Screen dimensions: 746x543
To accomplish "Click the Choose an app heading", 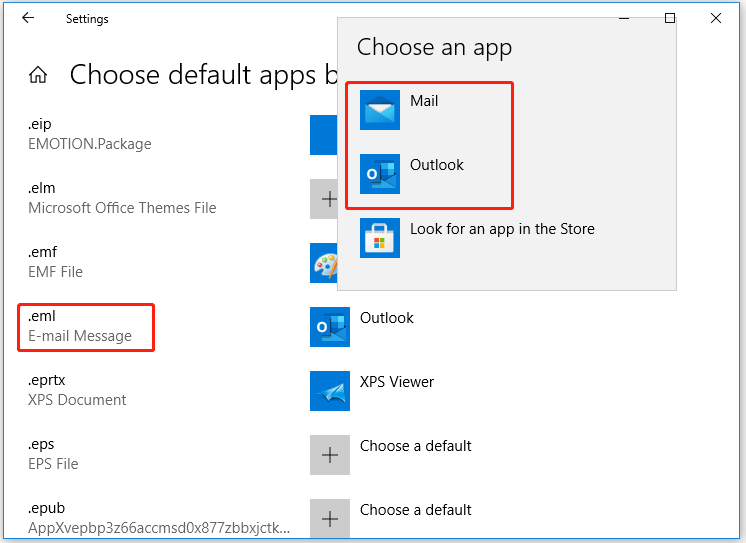I will click(434, 47).
